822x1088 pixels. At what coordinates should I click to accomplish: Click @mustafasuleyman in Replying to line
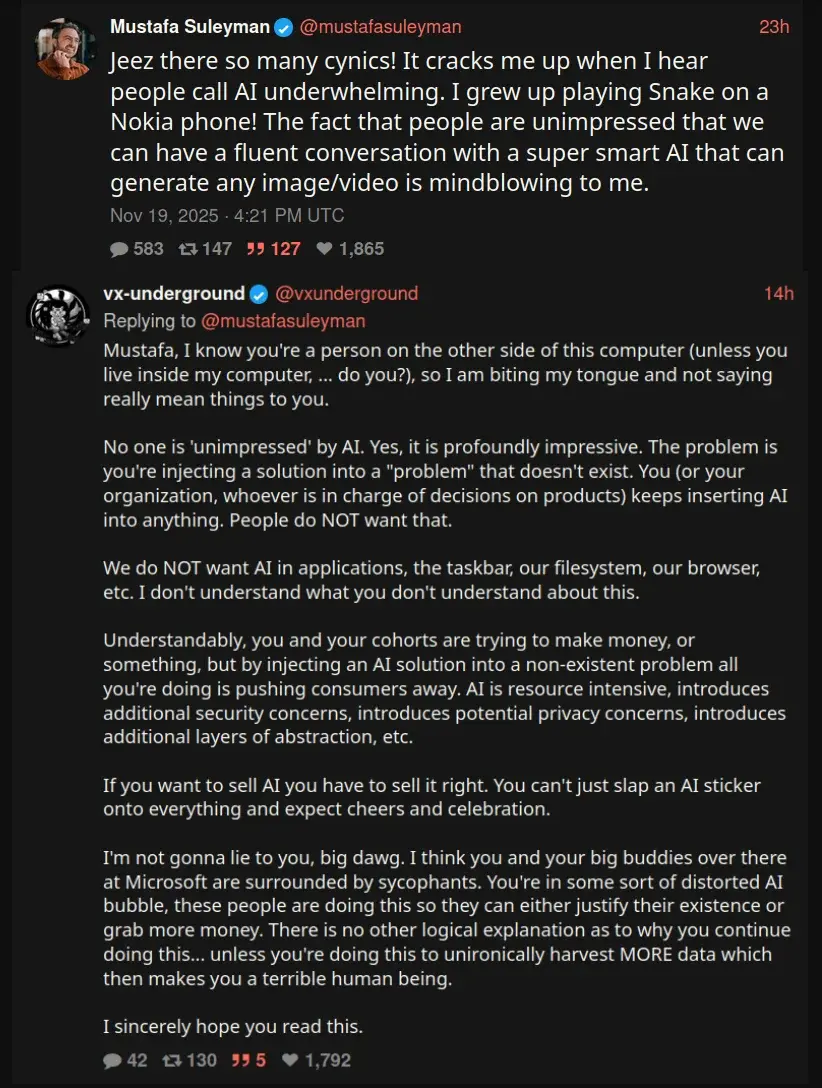(283, 321)
